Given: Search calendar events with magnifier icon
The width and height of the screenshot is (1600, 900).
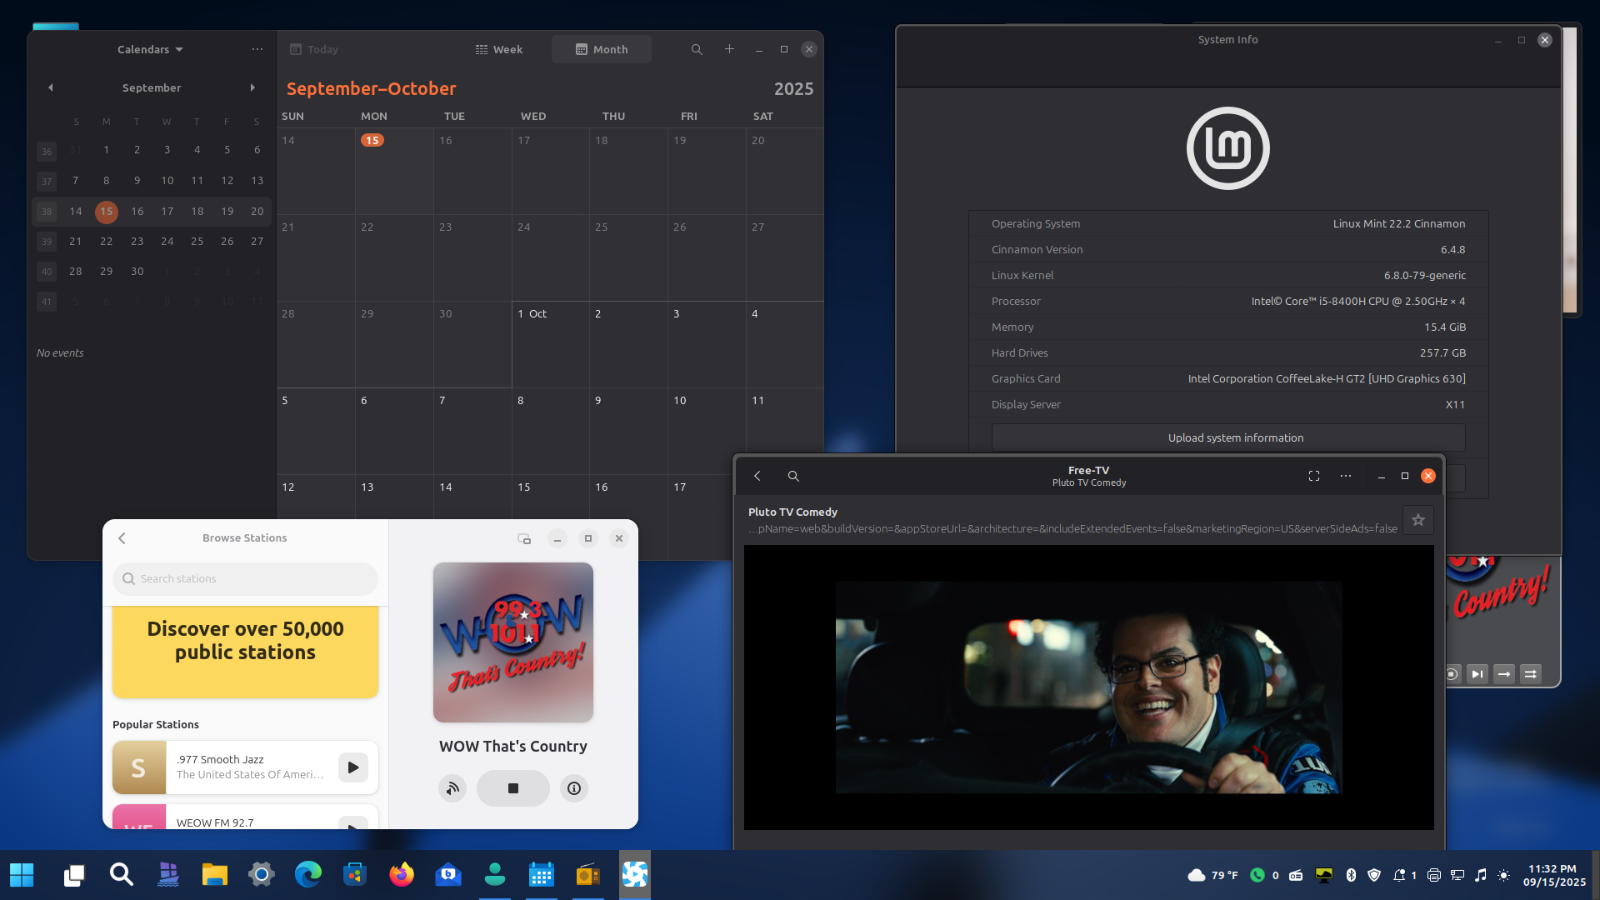Looking at the screenshot, I should coord(697,49).
